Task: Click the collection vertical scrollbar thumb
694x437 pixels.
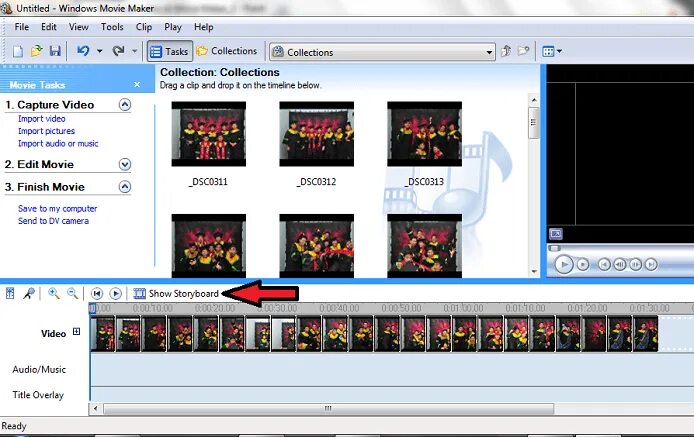Action: [534, 122]
